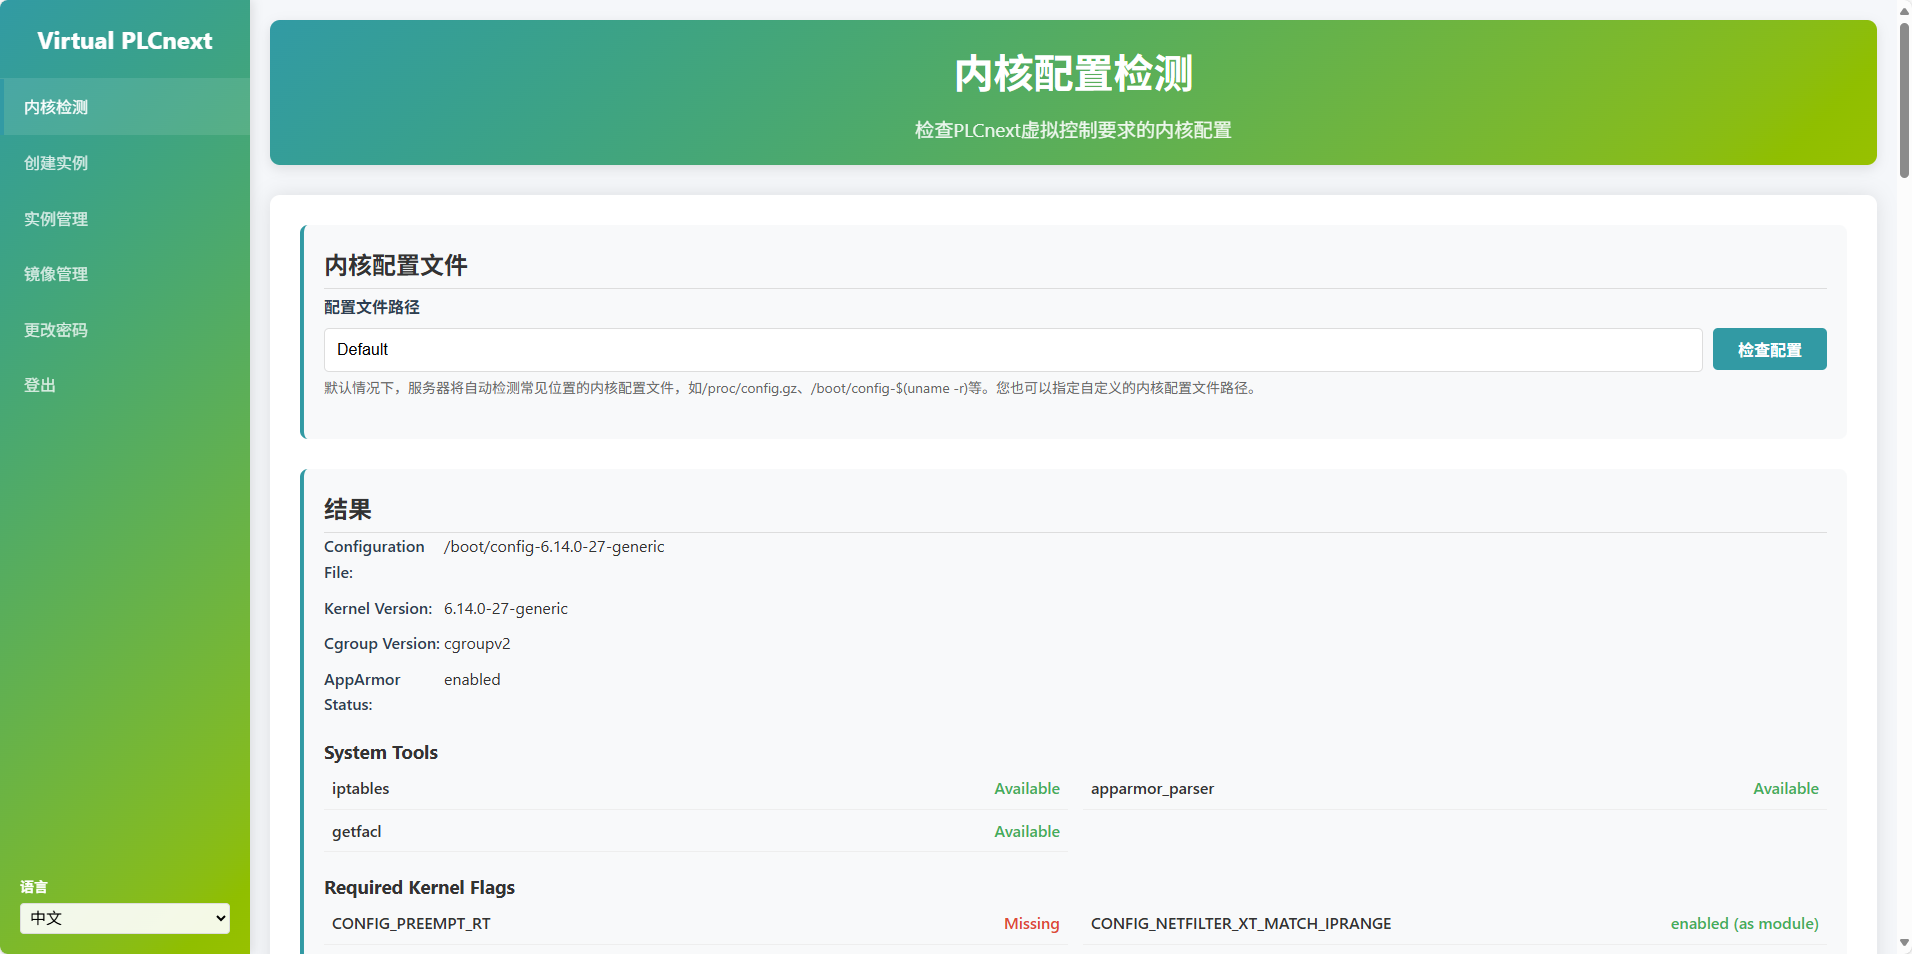
Task: Click the Kernel Version value 6.14.0-27-generic
Action: [x=506, y=609]
